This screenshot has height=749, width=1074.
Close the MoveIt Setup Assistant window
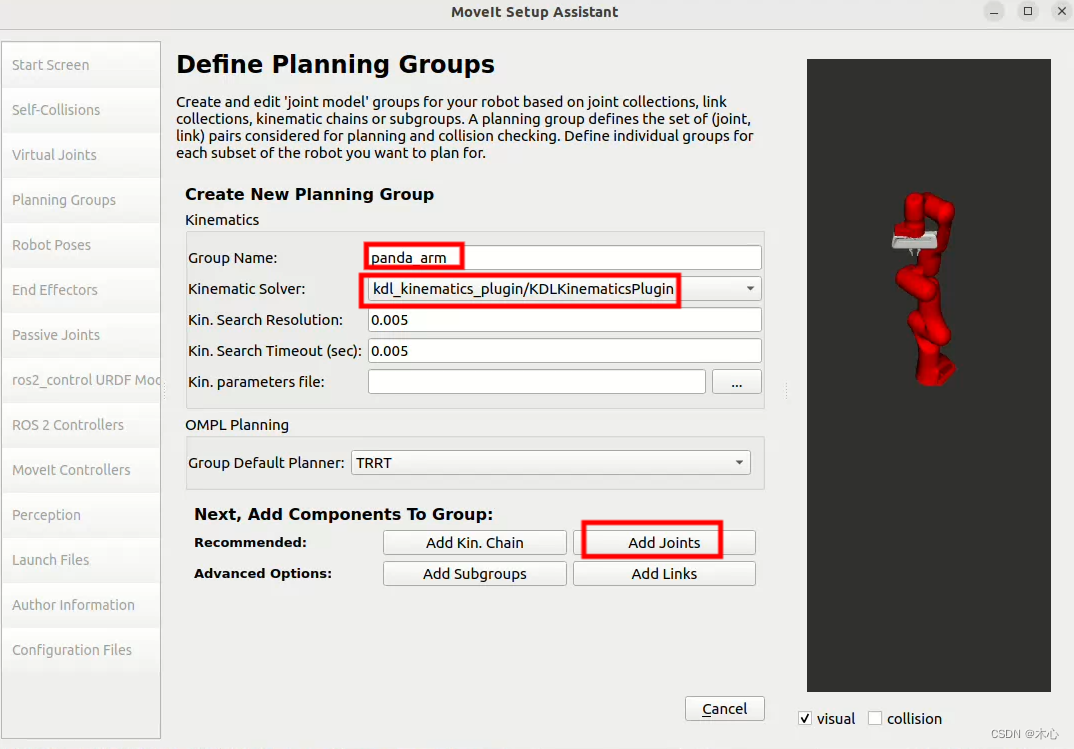pyautogui.click(x=1062, y=12)
